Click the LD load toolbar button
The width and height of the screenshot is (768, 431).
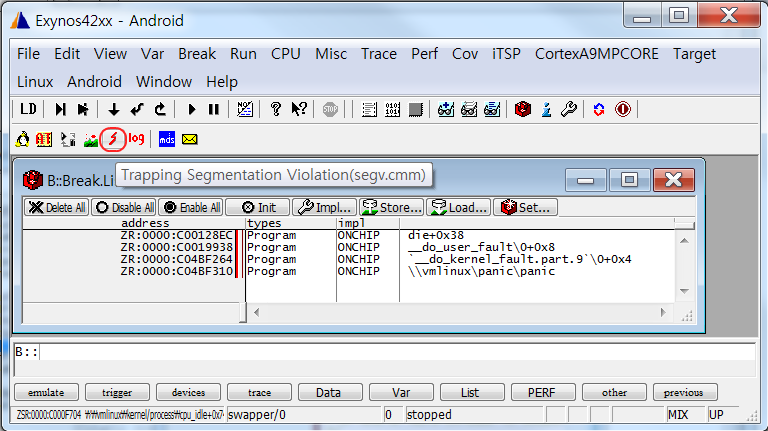tap(28, 109)
